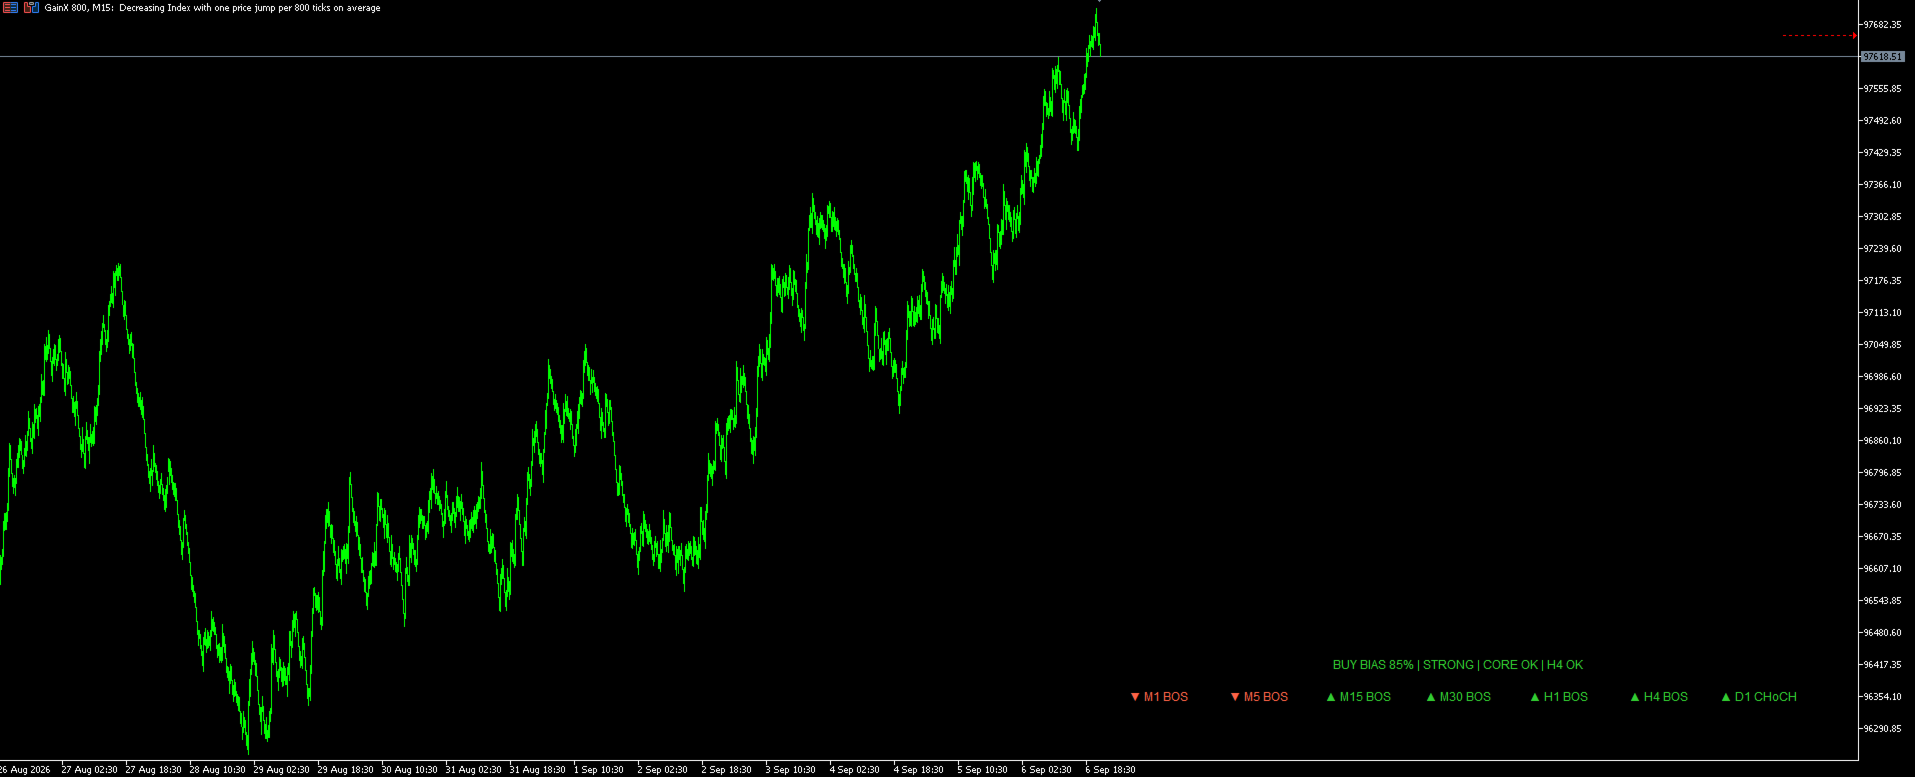
Task: Click the green up arrow beside M30 BOS
Action: (1431, 697)
